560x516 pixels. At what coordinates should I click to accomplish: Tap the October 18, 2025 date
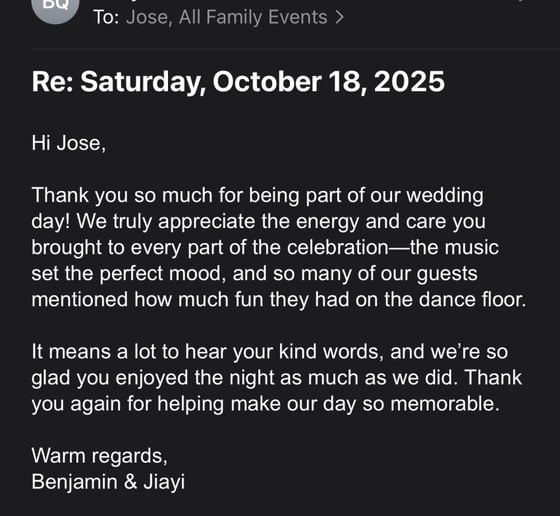pos(329,82)
